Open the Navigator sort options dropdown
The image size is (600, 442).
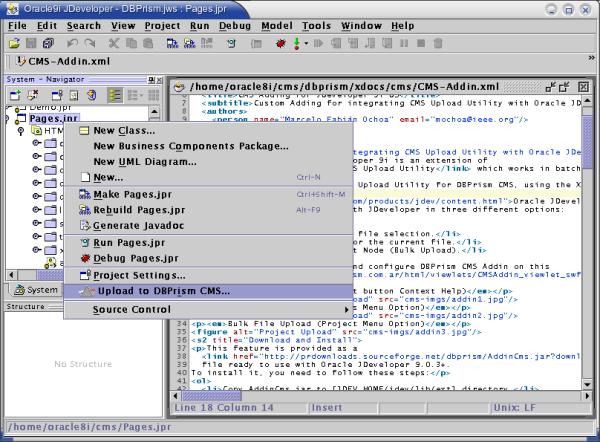134,95
